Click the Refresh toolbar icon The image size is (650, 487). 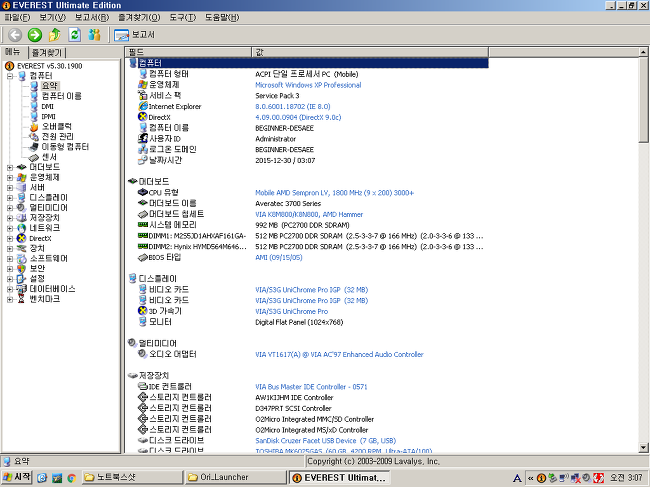pos(75,35)
